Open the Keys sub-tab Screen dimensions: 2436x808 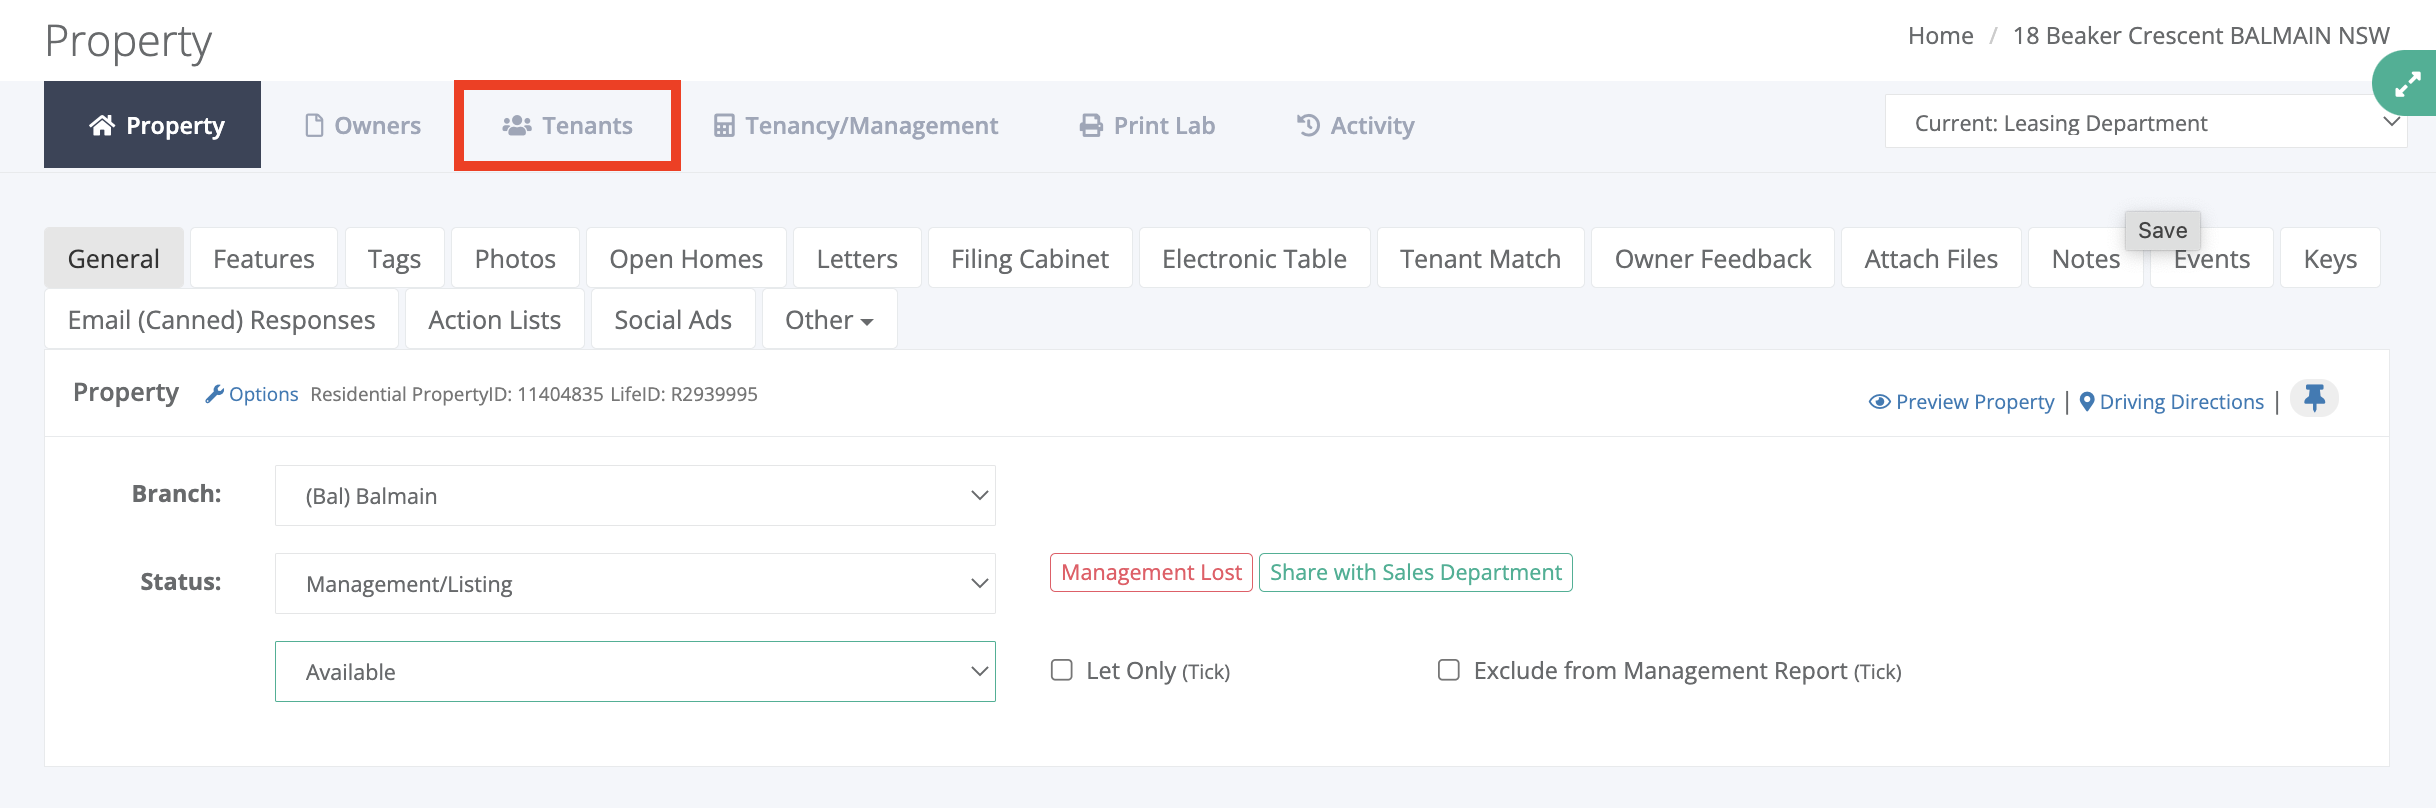click(x=2330, y=259)
